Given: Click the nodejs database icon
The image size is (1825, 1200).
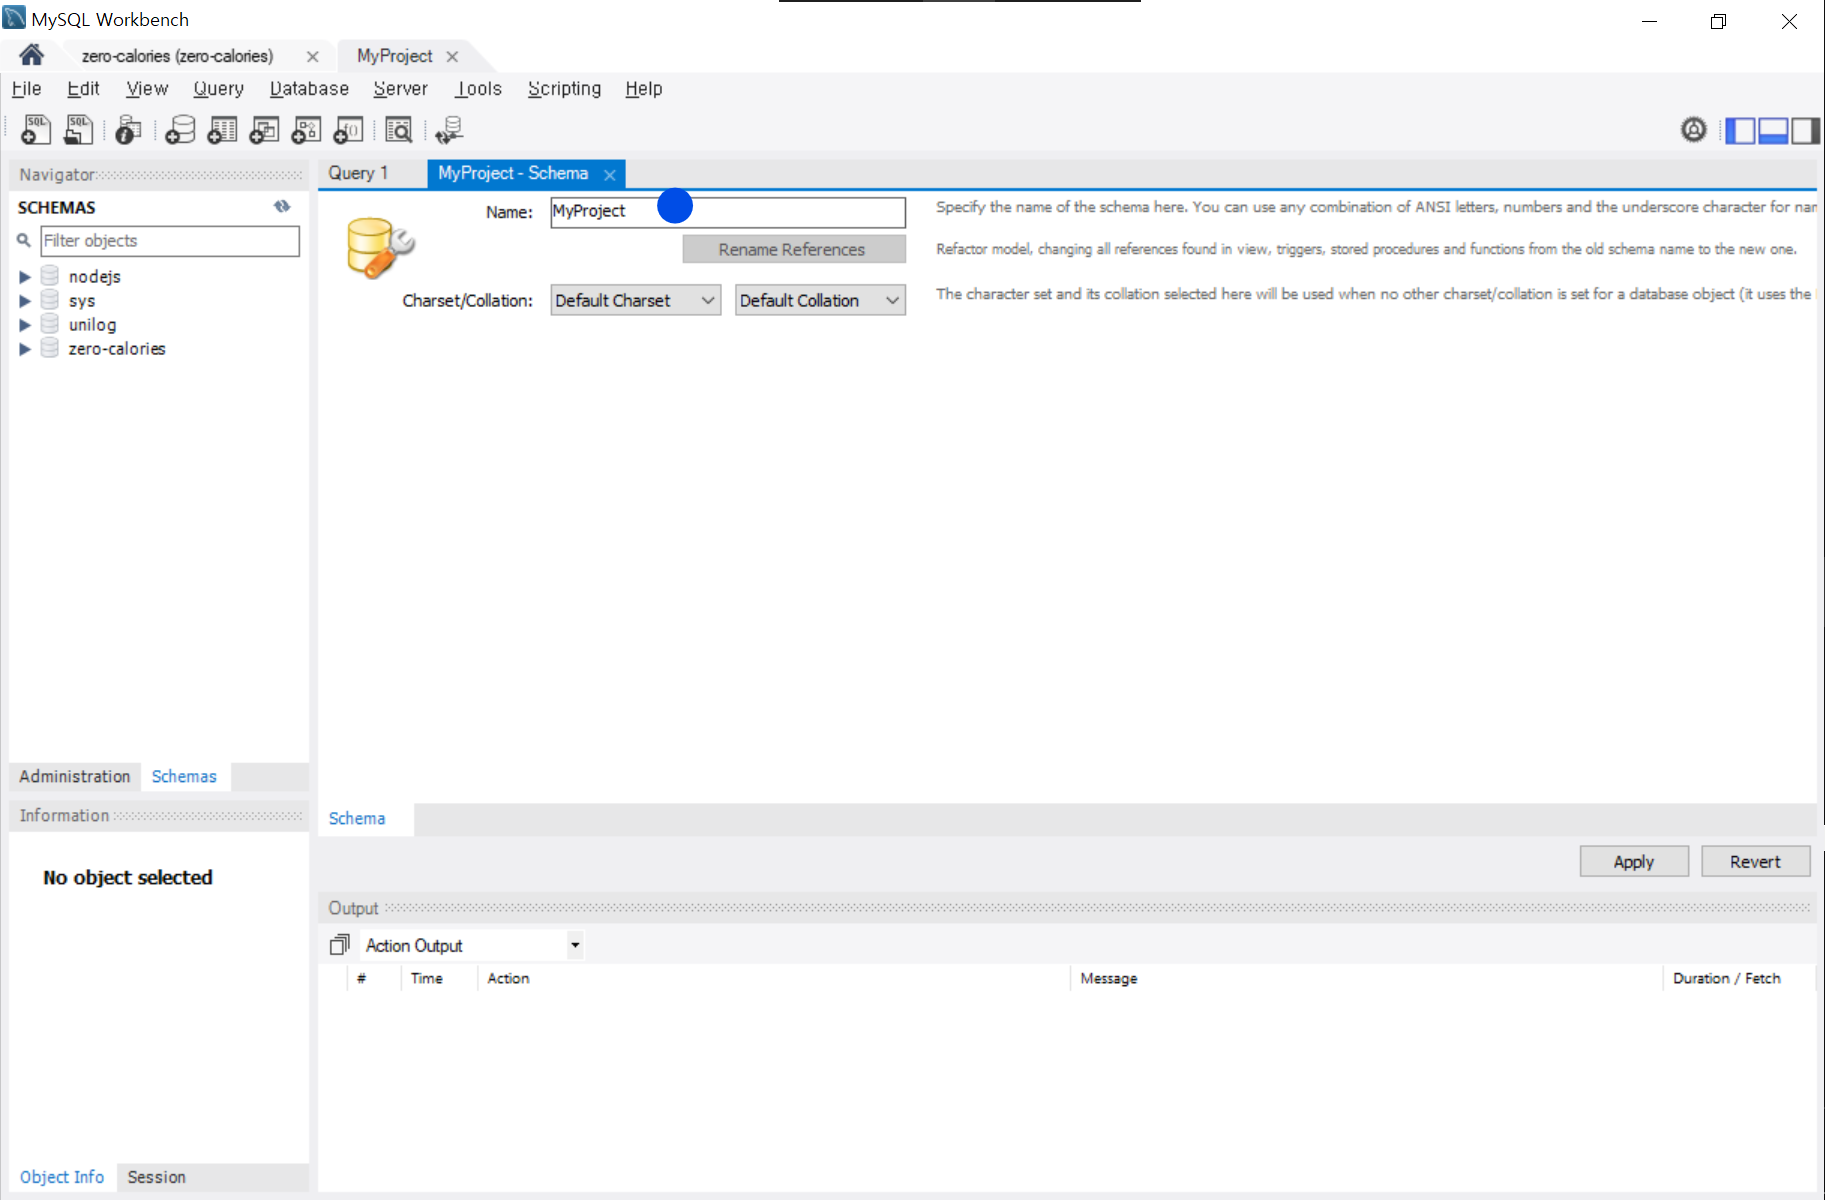Looking at the screenshot, I should pyautogui.click(x=50, y=276).
